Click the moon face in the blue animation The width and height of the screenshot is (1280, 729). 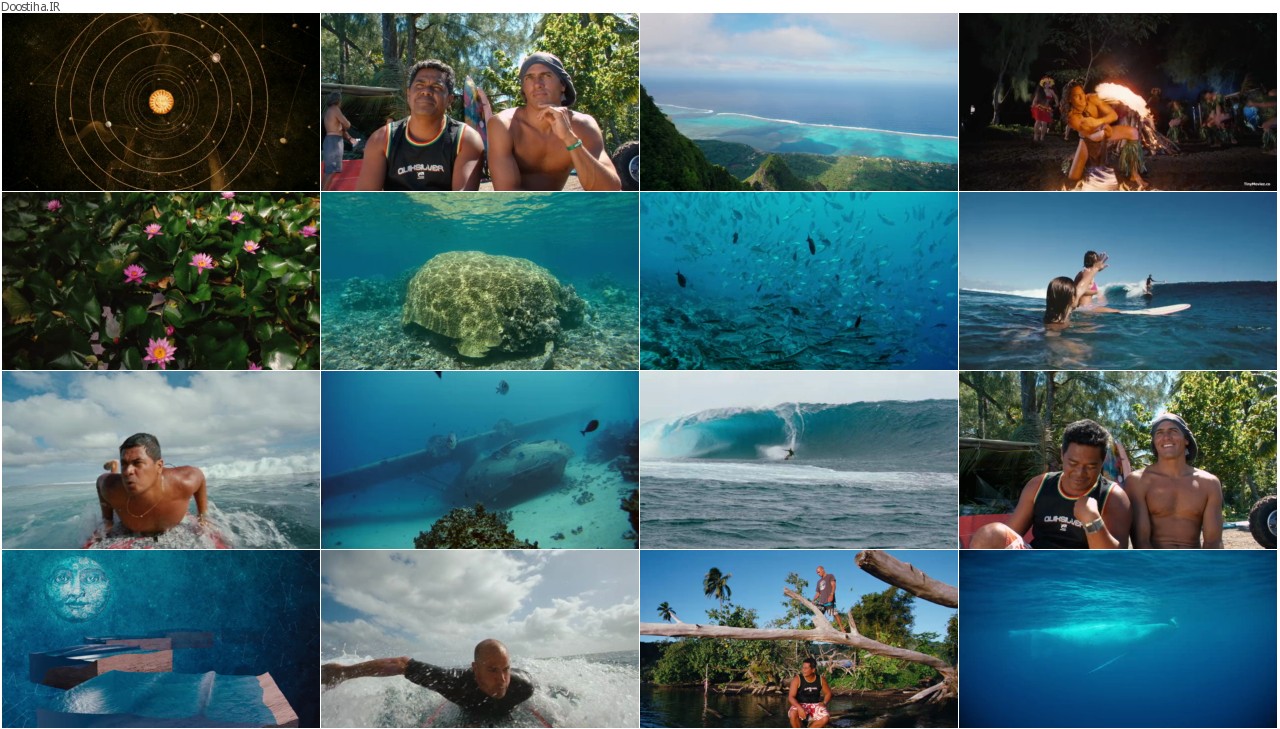pos(78,588)
